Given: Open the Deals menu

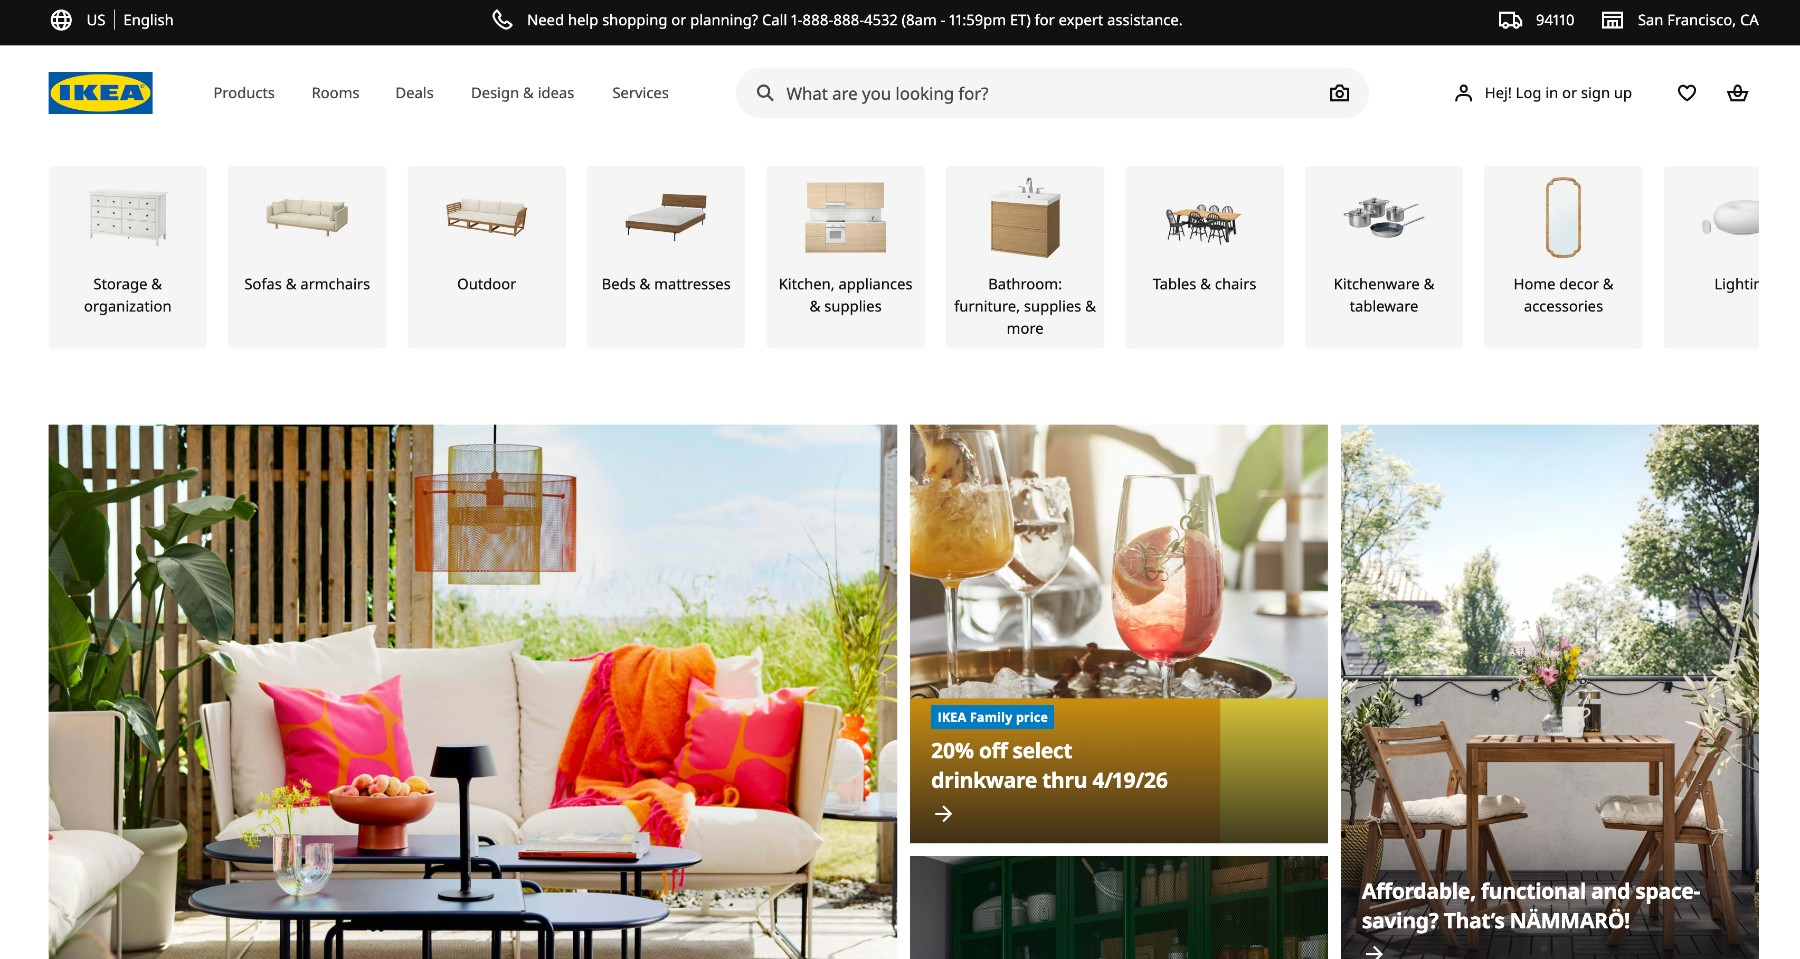Looking at the screenshot, I should (414, 93).
